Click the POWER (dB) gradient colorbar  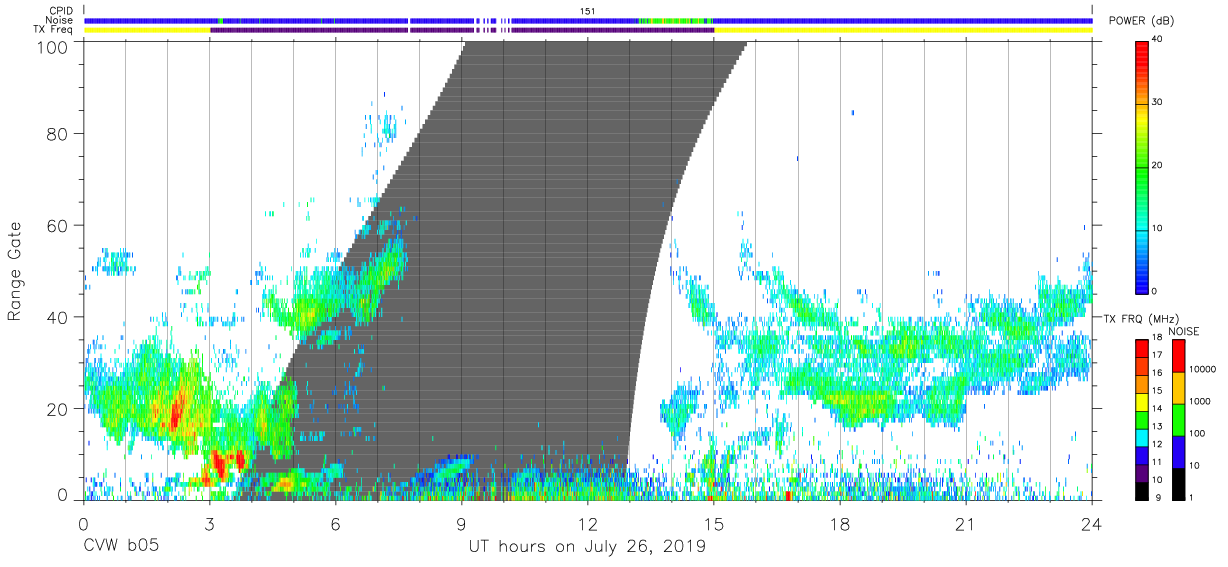[x=1143, y=166]
